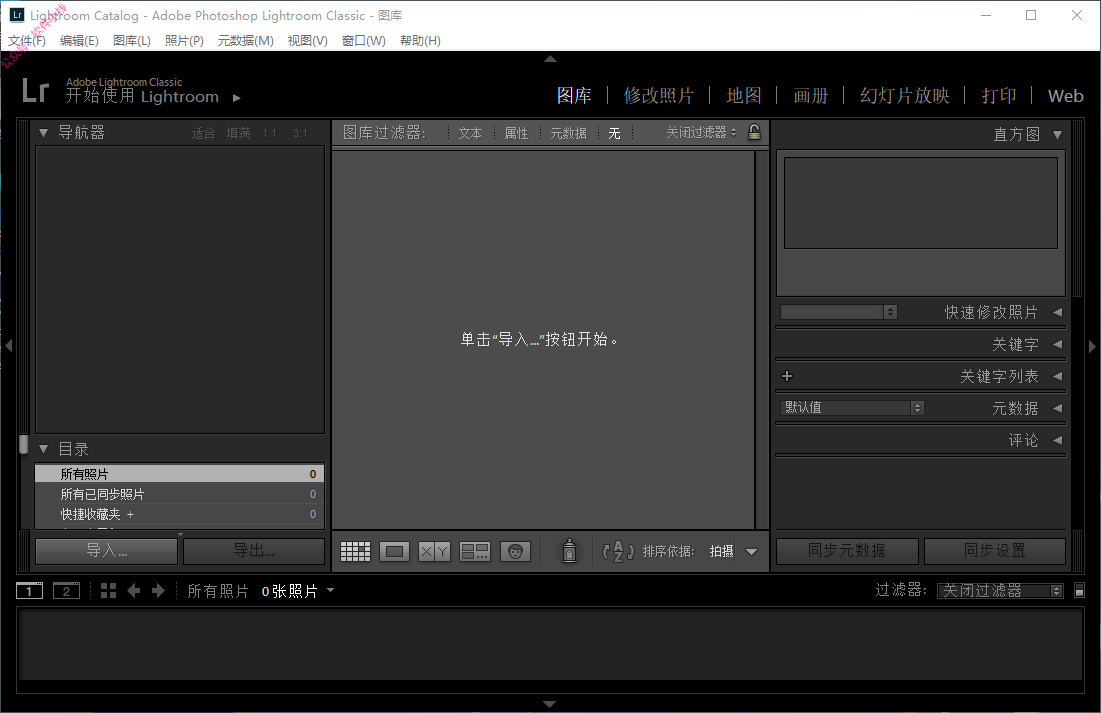Add keyword with plus icon
The height and width of the screenshot is (713, 1101).
pyautogui.click(x=787, y=376)
